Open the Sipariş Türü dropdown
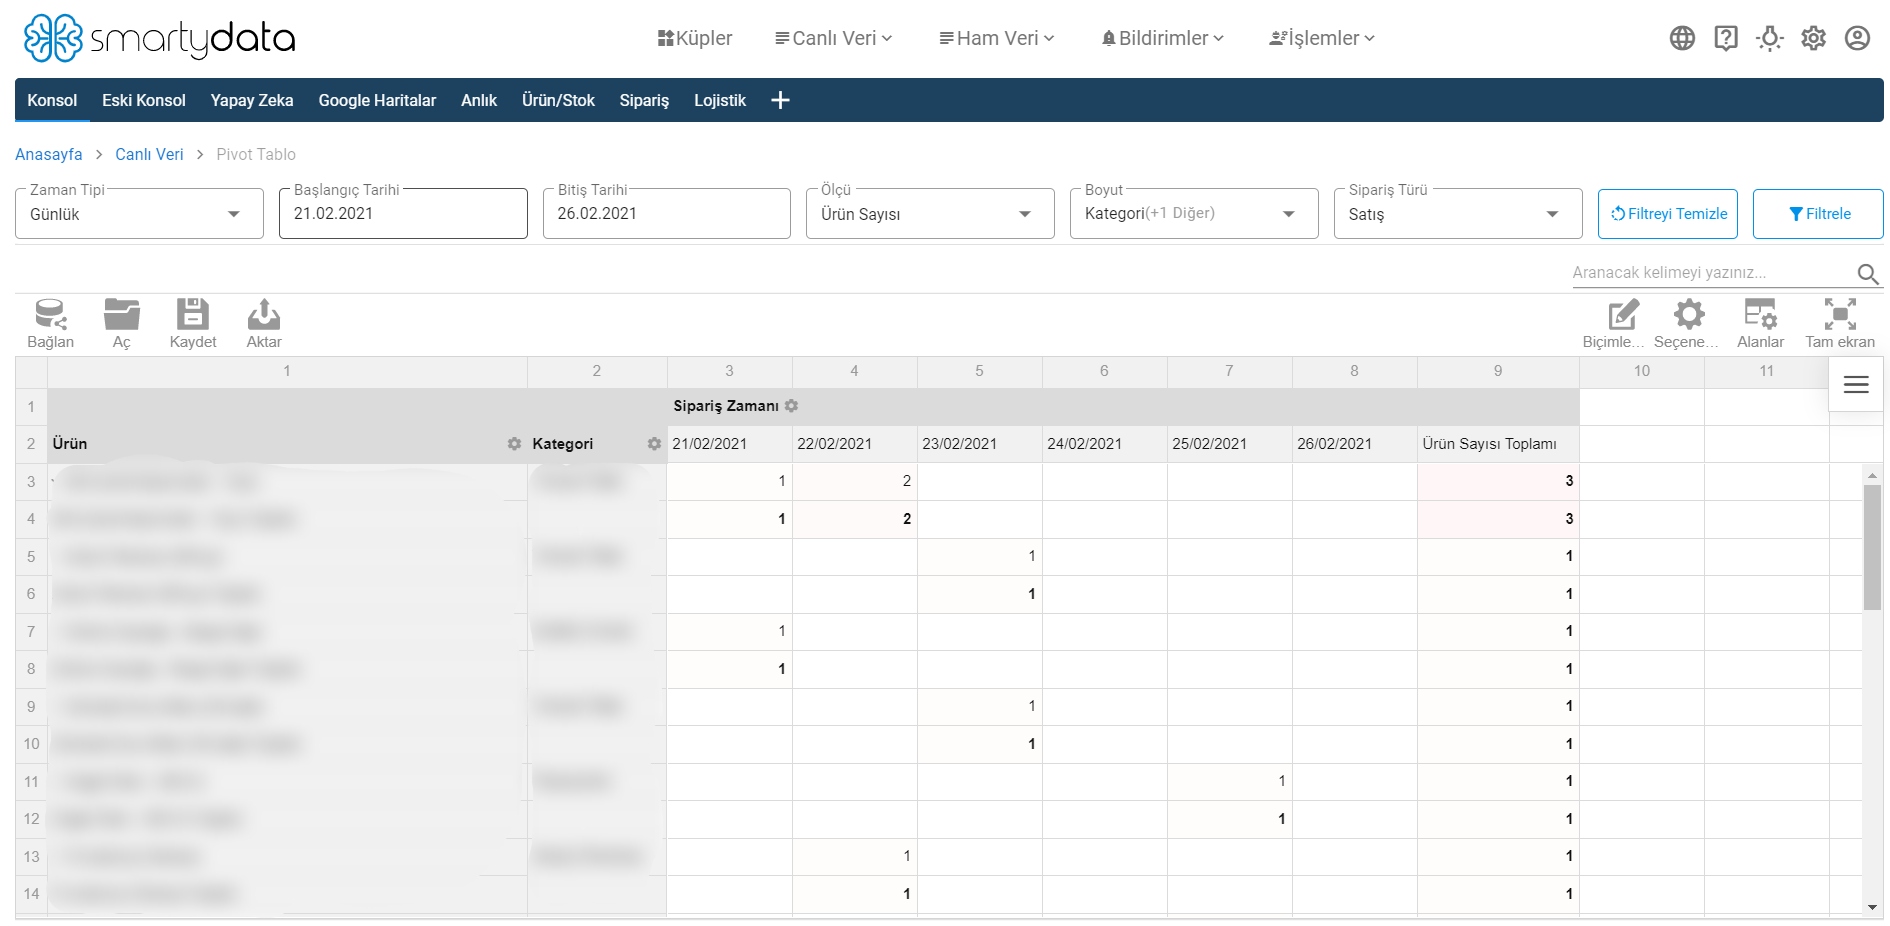The height and width of the screenshot is (926, 1890). point(1458,214)
